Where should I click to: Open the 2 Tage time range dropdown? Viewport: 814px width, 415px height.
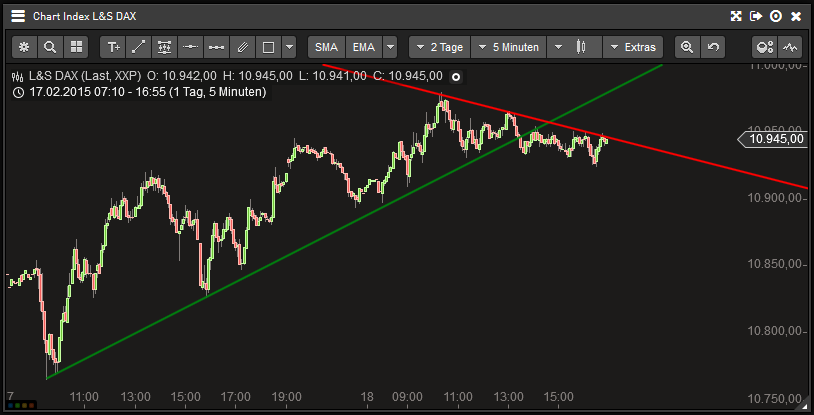pyautogui.click(x=438, y=47)
